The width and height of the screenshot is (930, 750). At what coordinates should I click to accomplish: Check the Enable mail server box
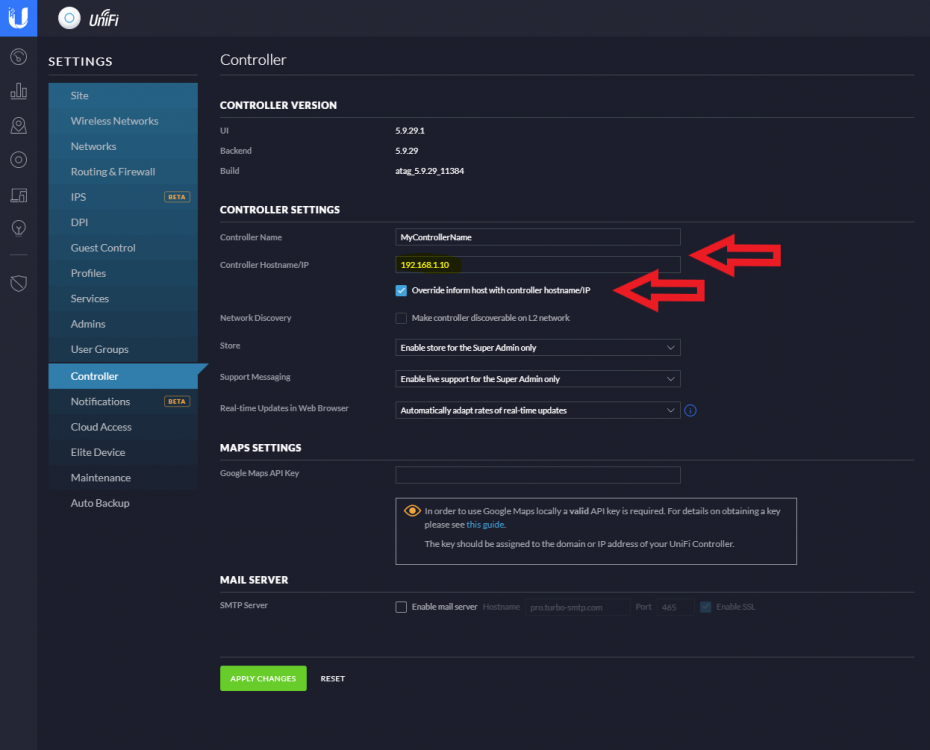401,607
